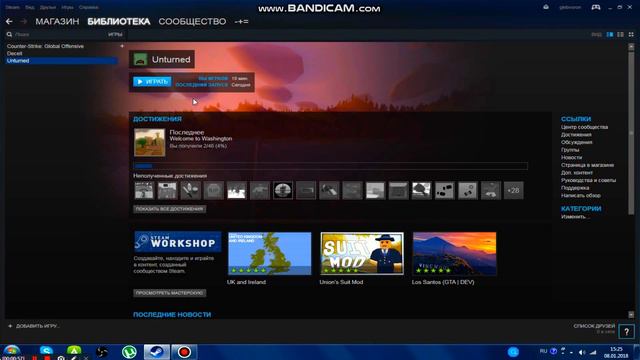This screenshot has width=640, height=360.
Task: Switch library to grid view icon
Action: (631, 35)
